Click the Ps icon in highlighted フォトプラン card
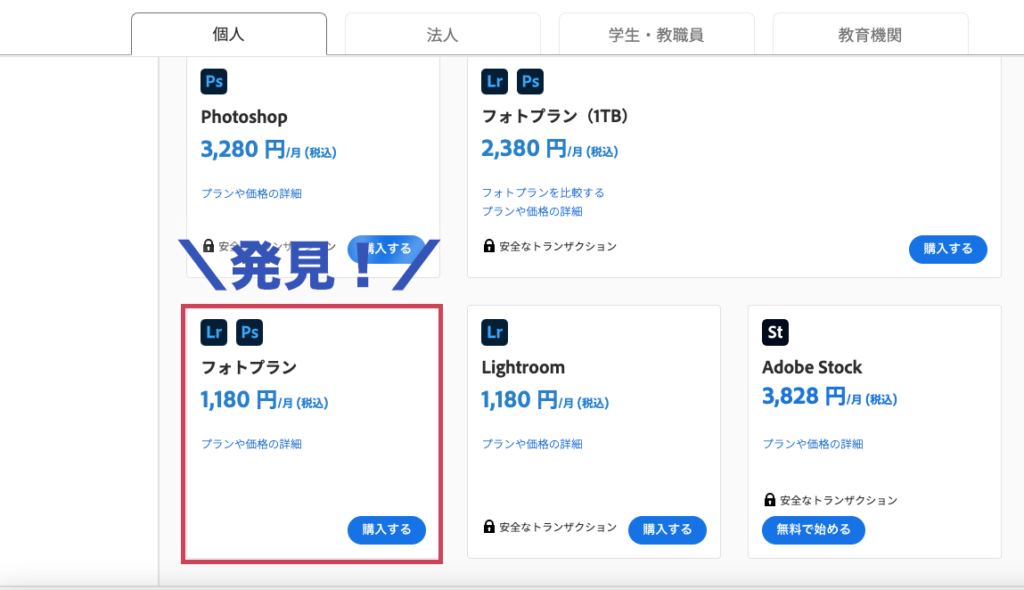Image resolution: width=1024 pixels, height=590 pixels. click(249, 332)
